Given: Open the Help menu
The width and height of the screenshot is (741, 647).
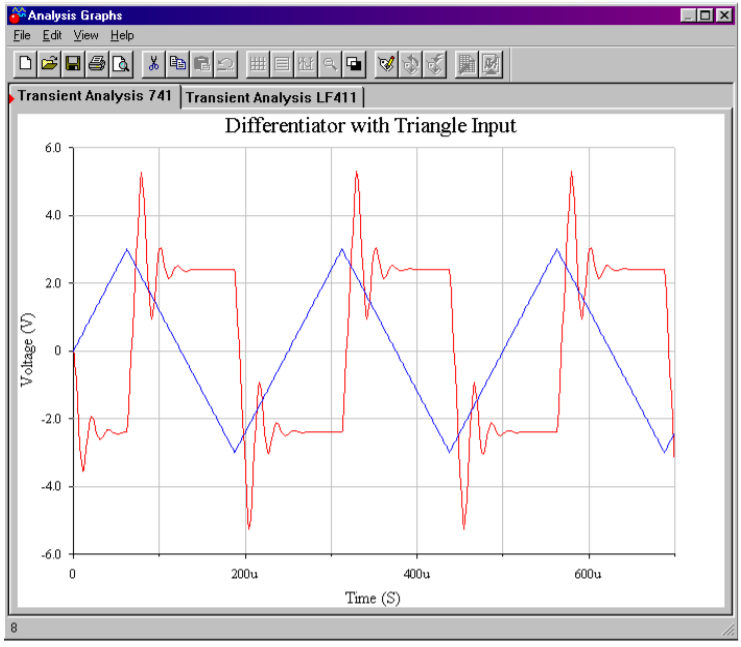Looking at the screenshot, I should pyautogui.click(x=122, y=35).
